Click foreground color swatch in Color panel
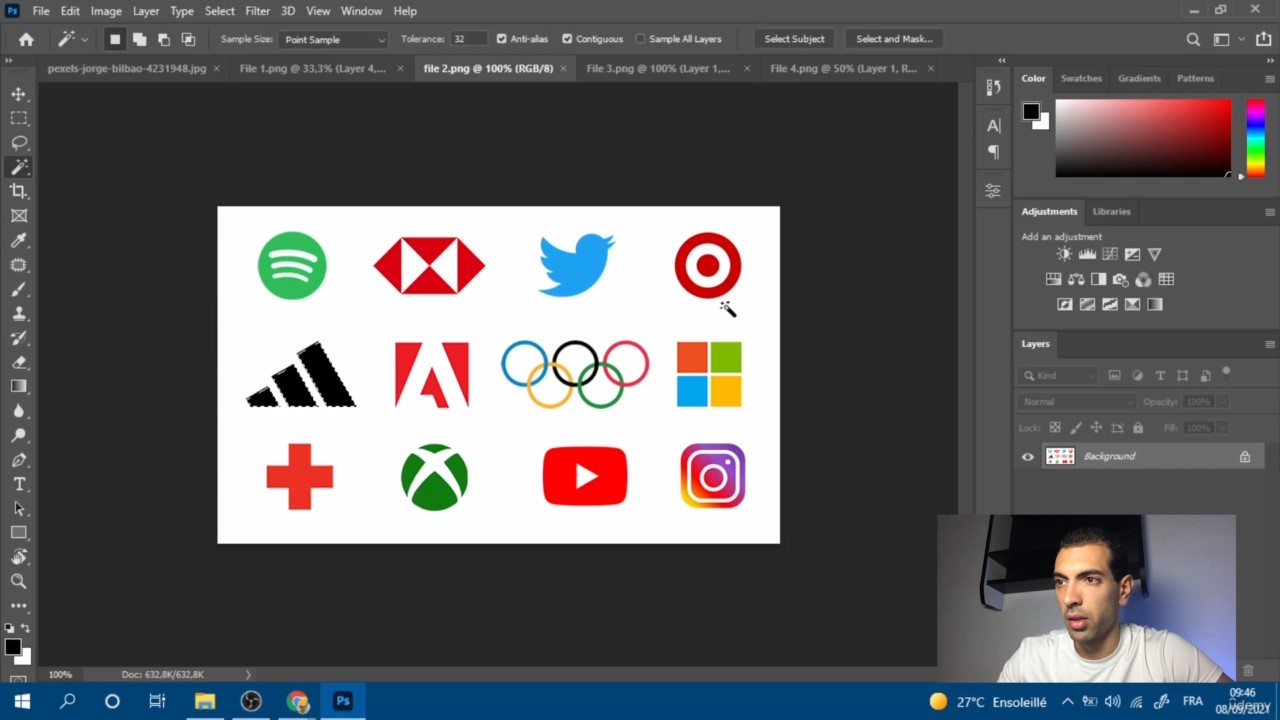The image size is (1280, 720). click(x=1031, y=111)
